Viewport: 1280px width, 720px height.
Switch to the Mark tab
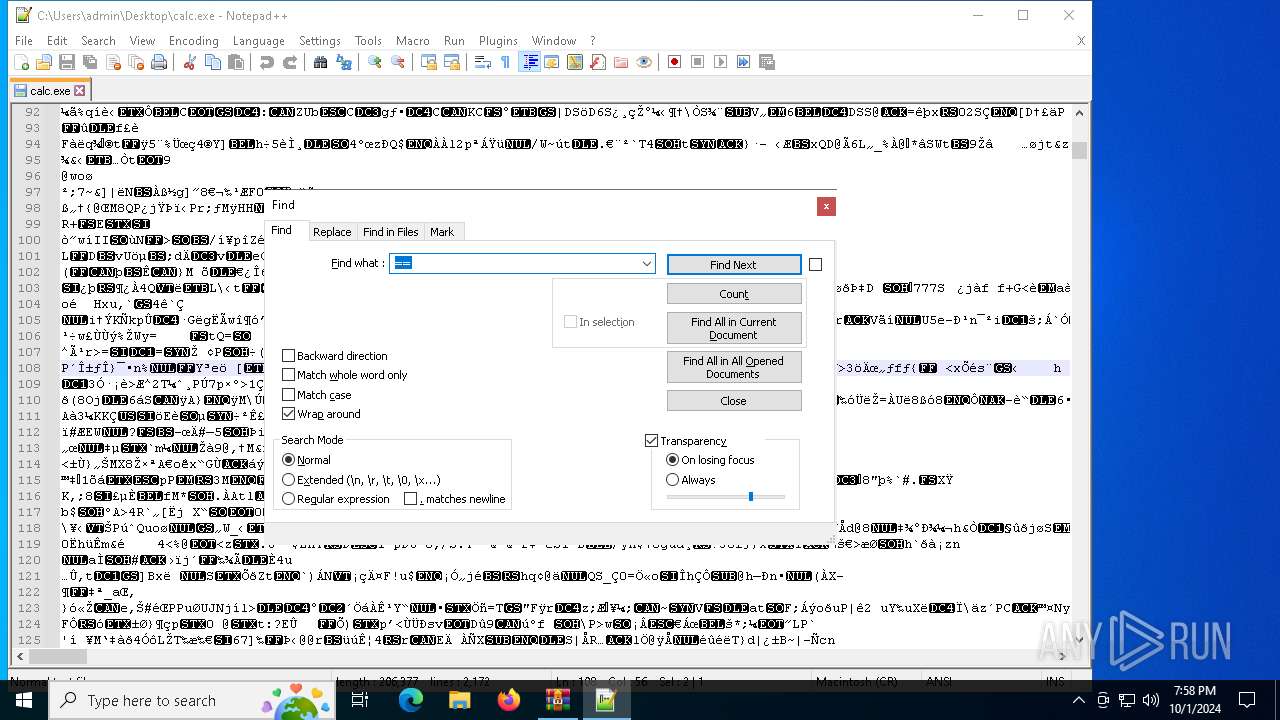[x=442, y=232]
